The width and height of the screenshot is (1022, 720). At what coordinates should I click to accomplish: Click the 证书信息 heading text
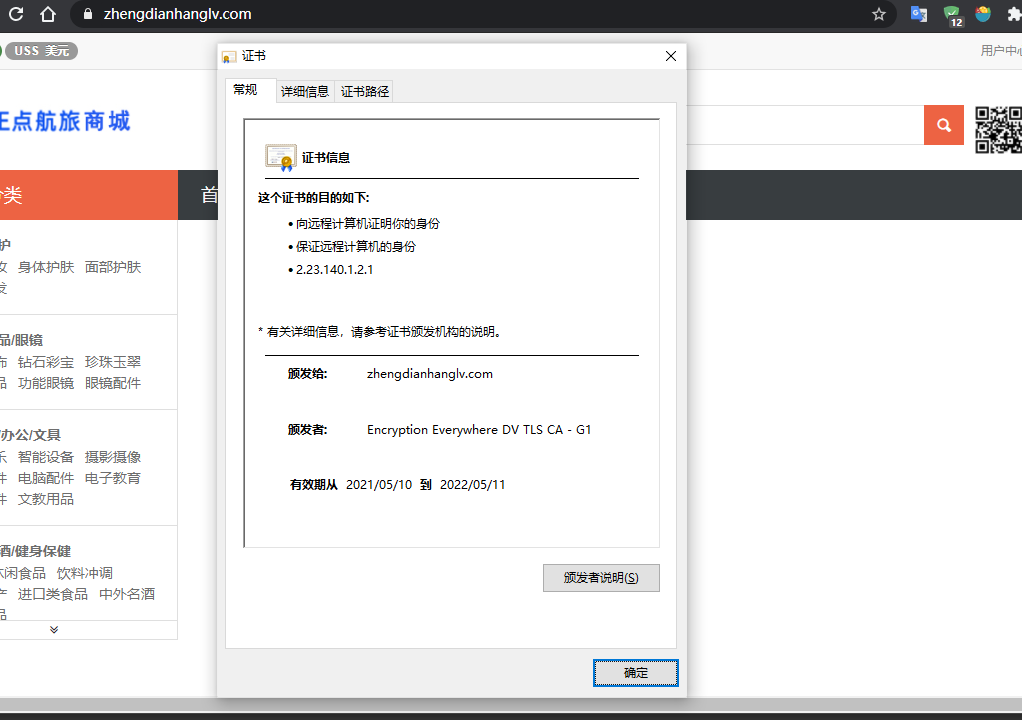[326, 158]
